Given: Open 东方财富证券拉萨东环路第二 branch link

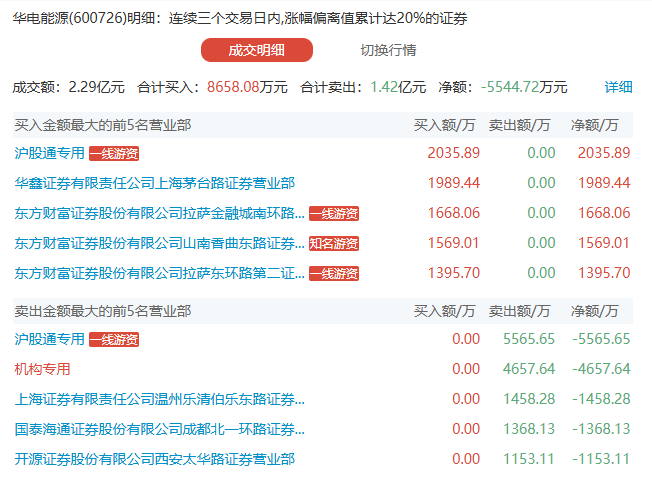Looking at the screenshot, I should pos(160,273).
